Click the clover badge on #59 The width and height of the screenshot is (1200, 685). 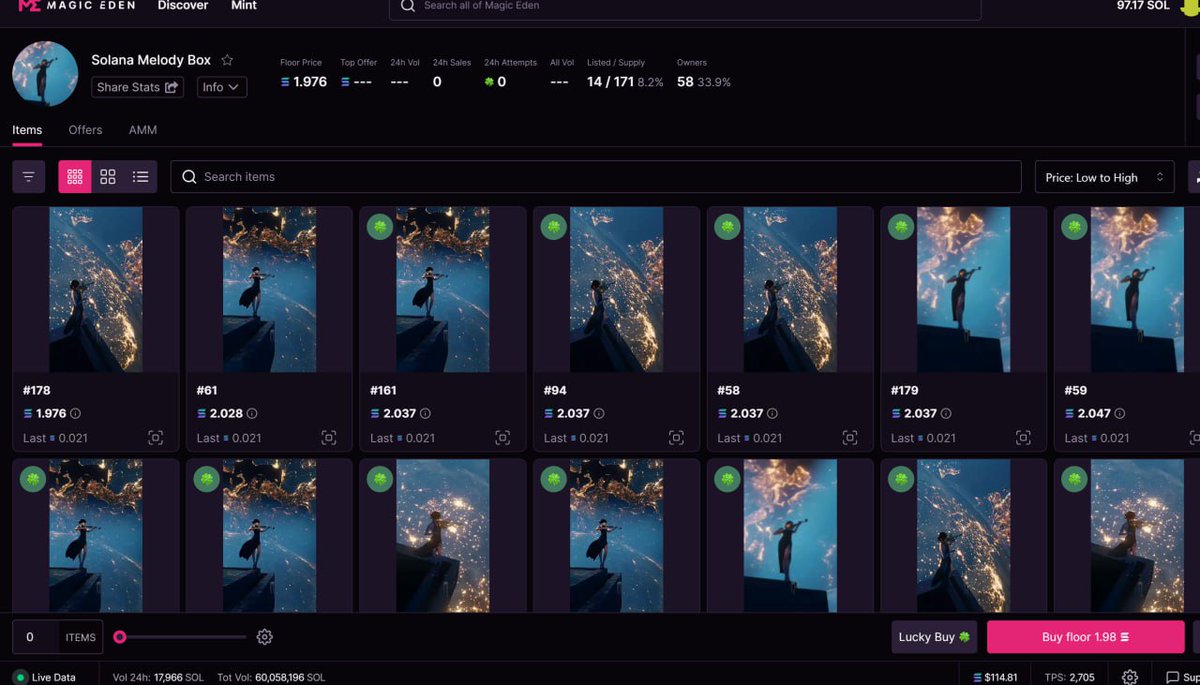tap(1074, 227)
